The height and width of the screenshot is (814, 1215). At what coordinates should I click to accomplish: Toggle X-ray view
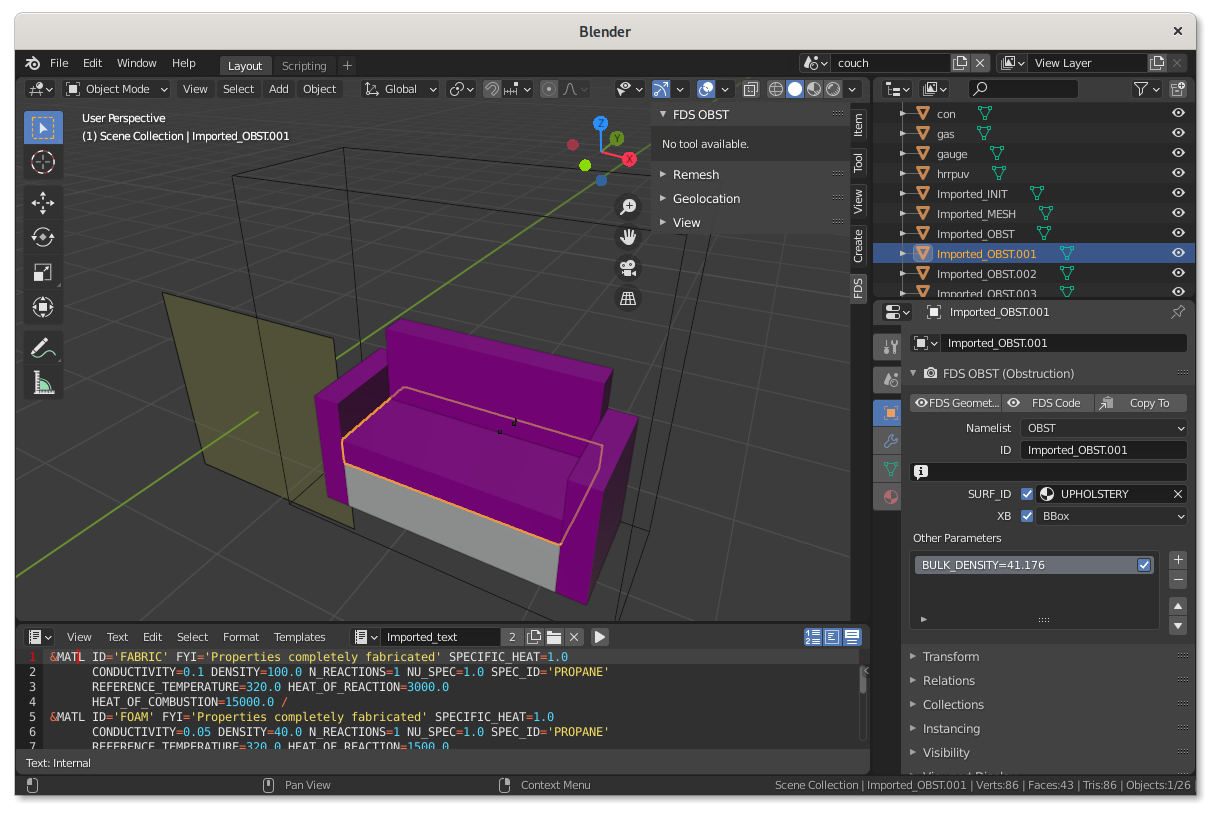[x=751, y=89]
